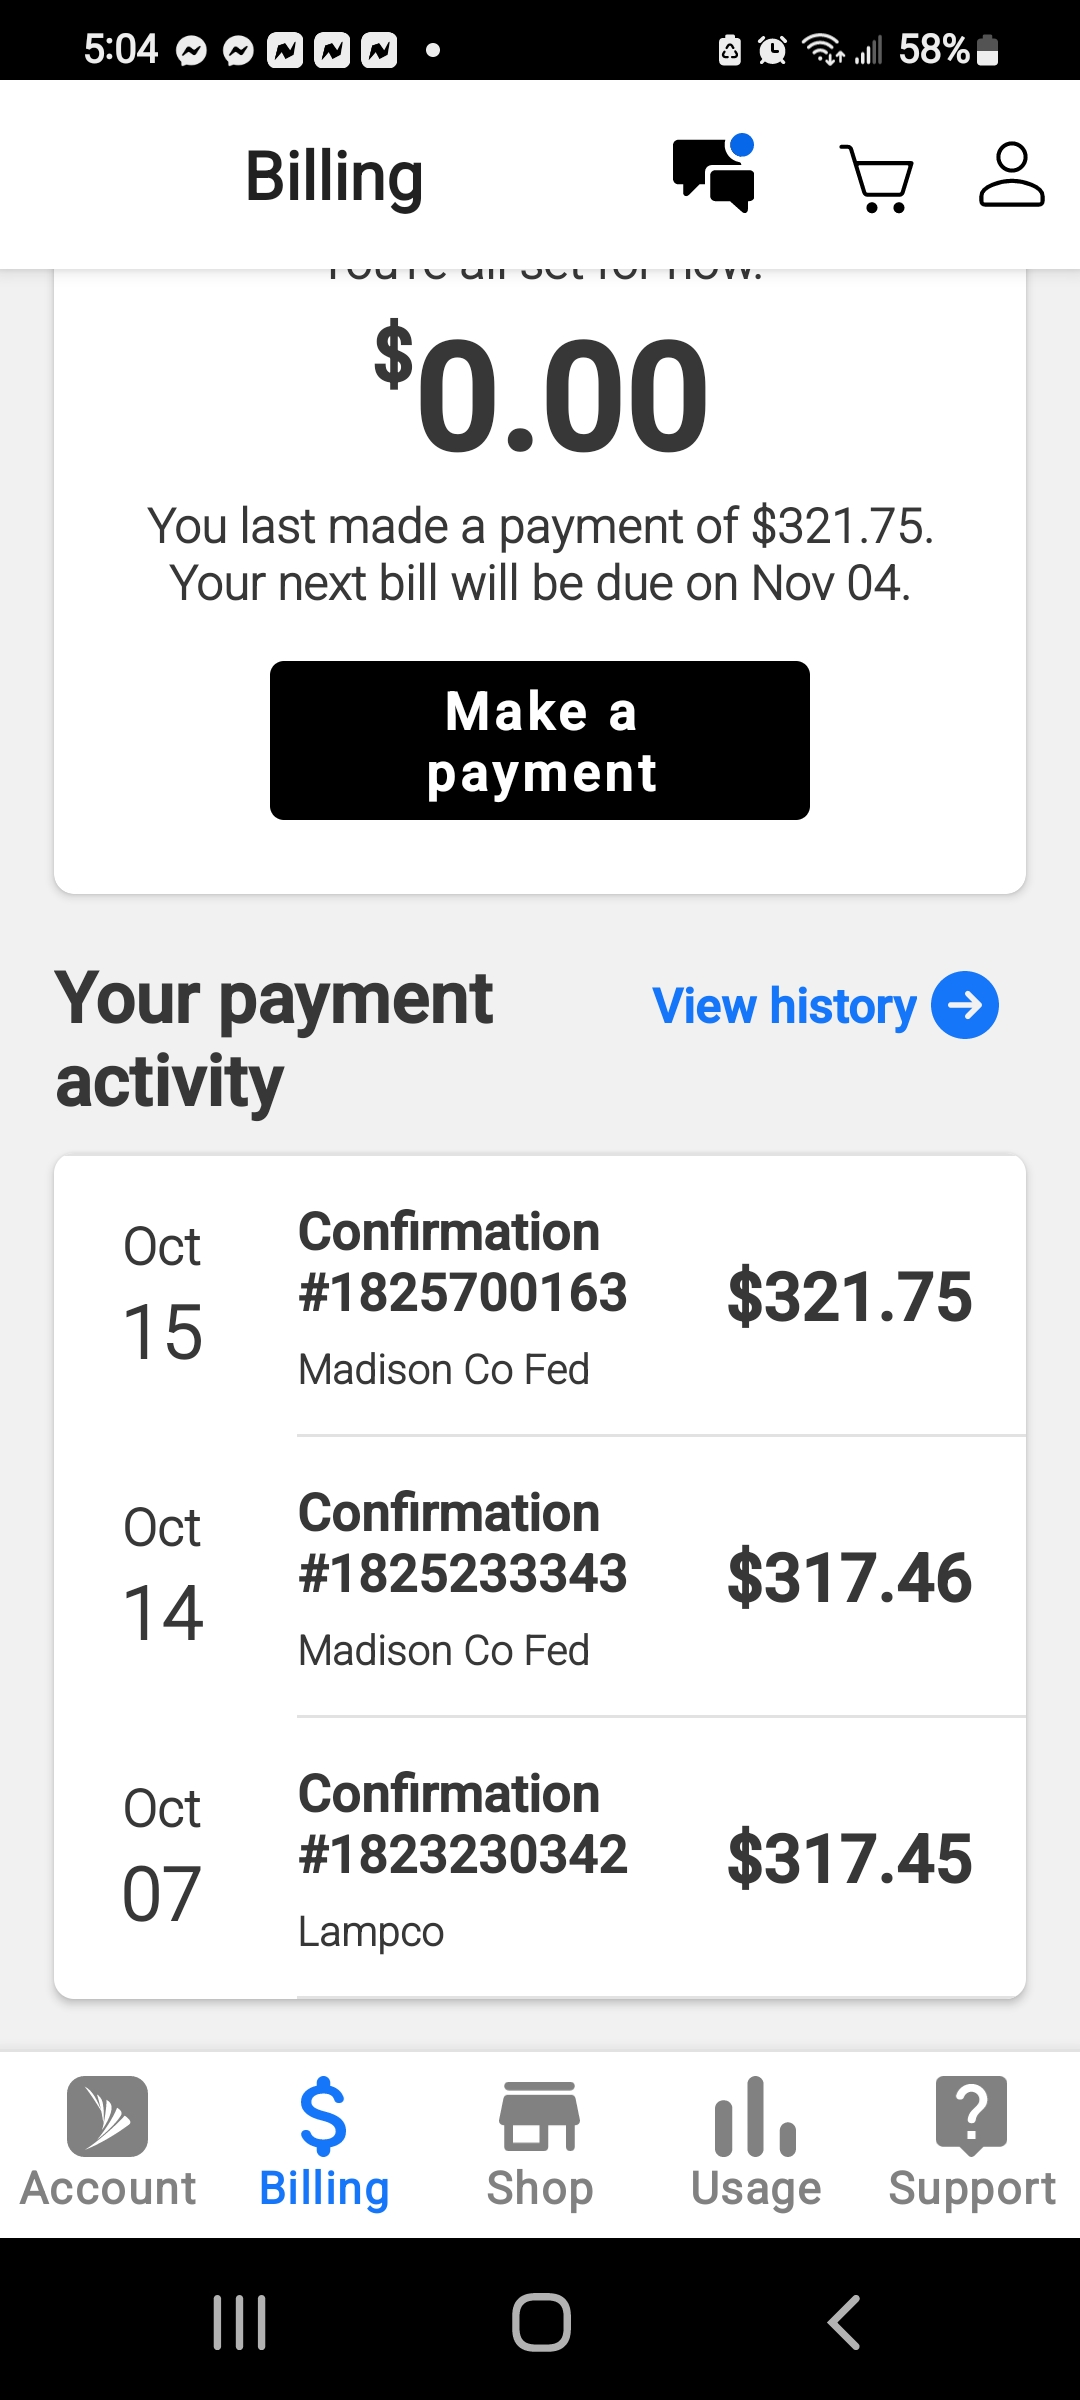Open the Shop tab
Image resolution: width=1080 pixels, height=2400 pixels.
tap(540, 2142)
